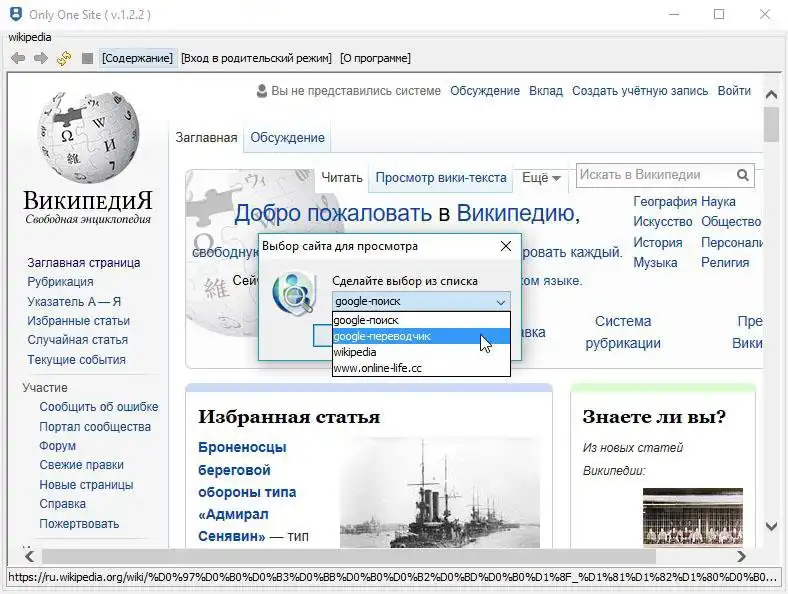
Task: Go back with the left arrow icon
Action: 18,58
